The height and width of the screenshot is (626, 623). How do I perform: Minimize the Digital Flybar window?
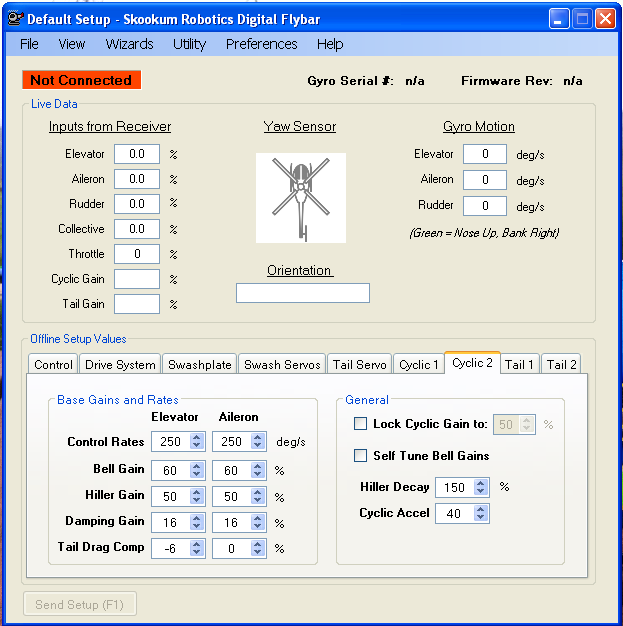pos(559,19)
